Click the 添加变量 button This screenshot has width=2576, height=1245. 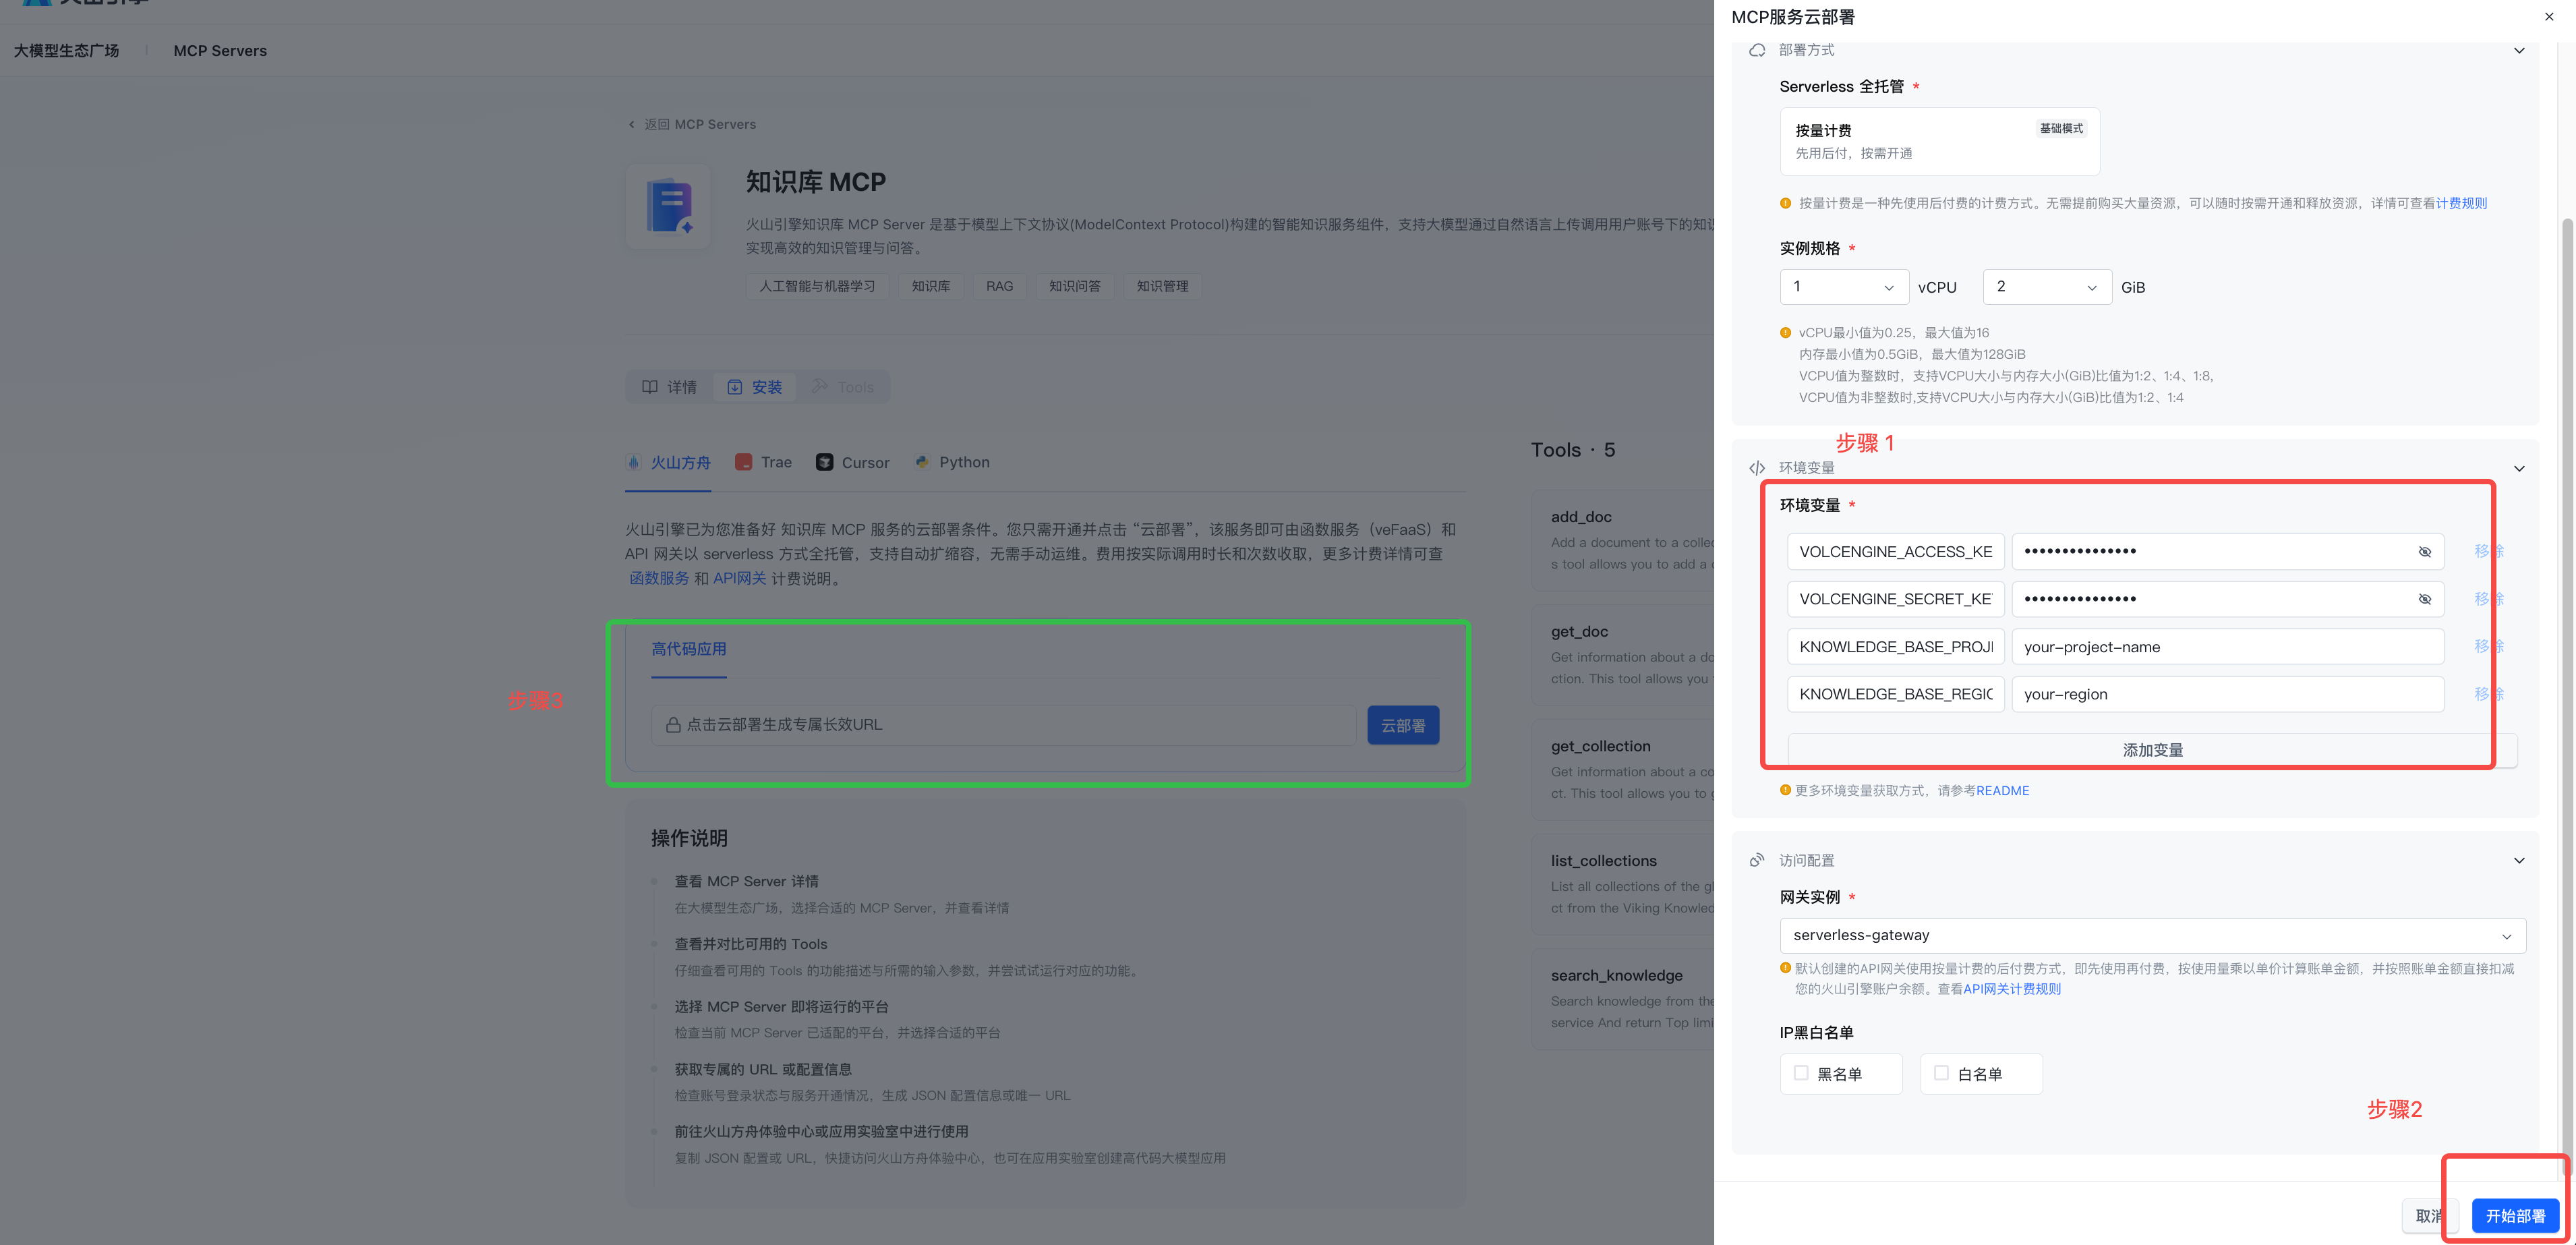pyautogui.click(x=2152, y=750)
